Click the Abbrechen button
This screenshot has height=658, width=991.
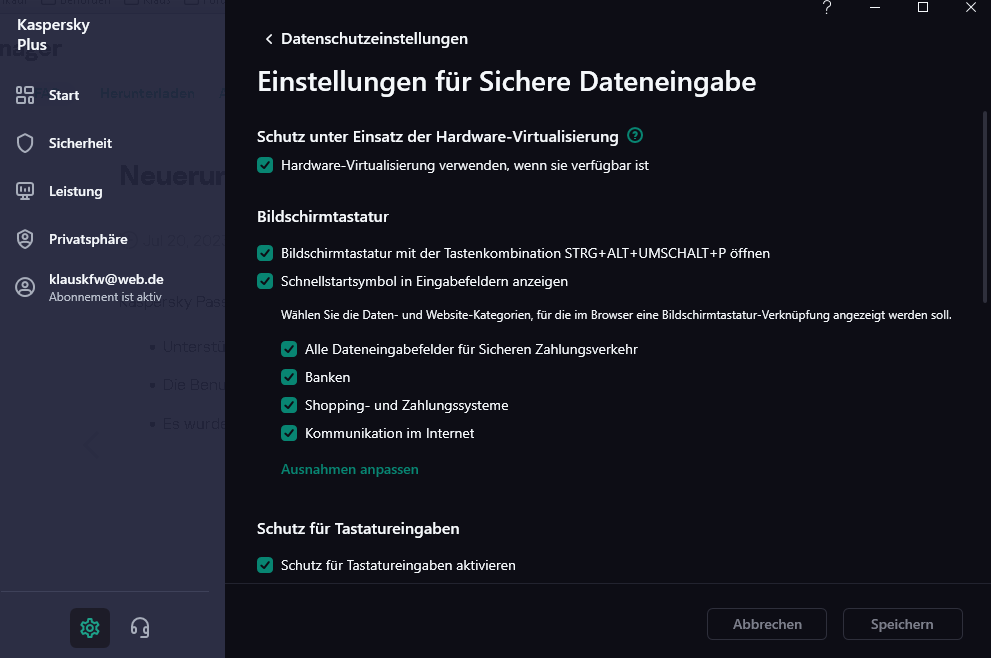tap(767, 624)
